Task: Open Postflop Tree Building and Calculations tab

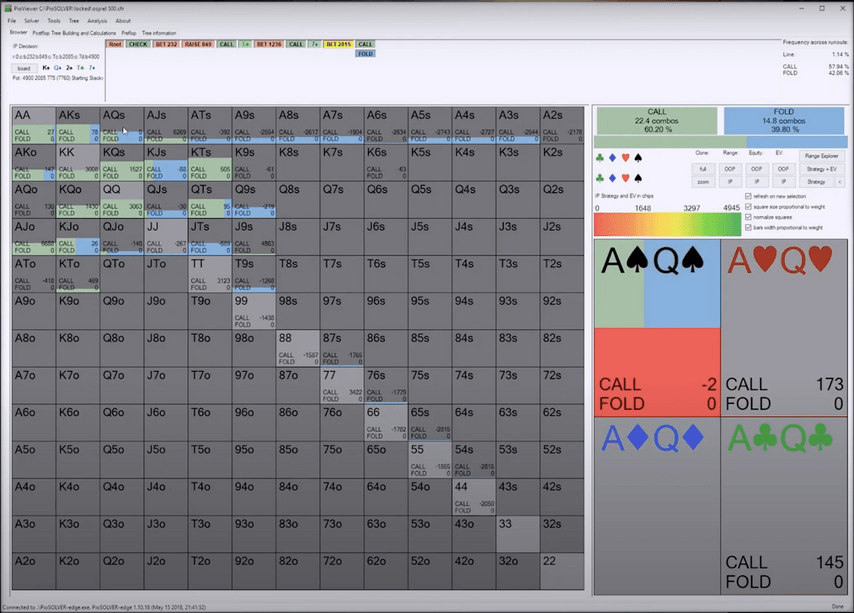Action: pos(74,33)
